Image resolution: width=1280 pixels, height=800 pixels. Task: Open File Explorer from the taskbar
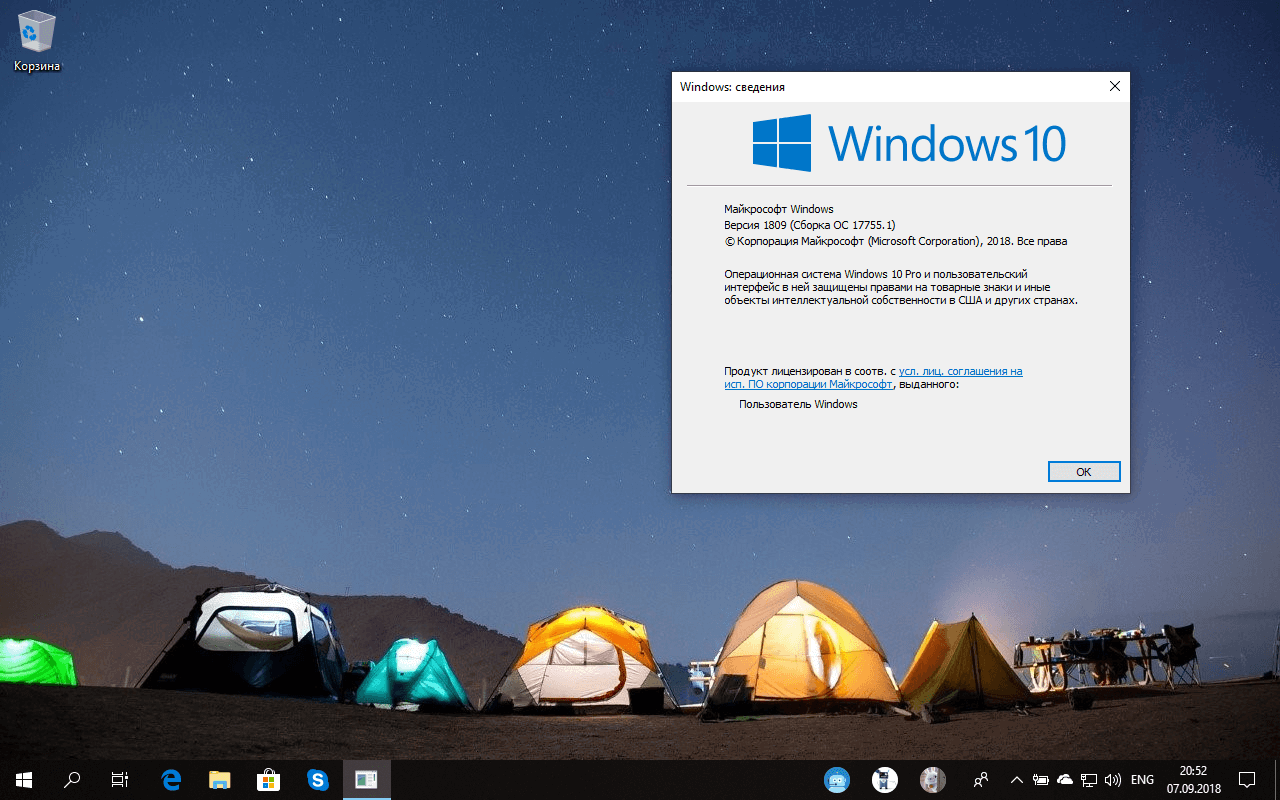tap(219, 780)
